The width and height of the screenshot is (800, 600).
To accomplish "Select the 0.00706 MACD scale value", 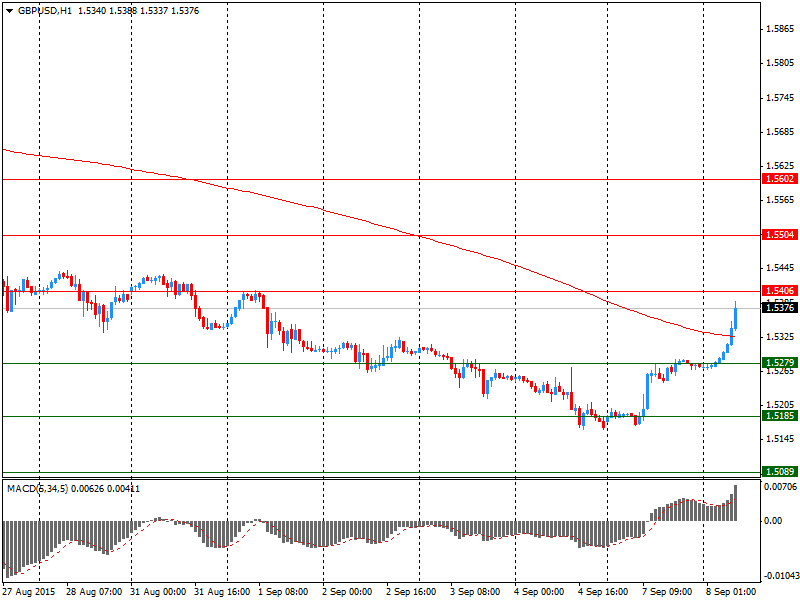I will [x=780, y=487].
